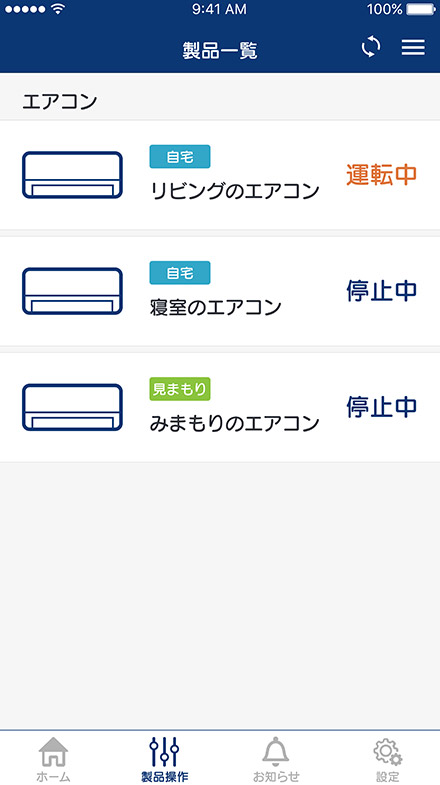Tap 停止中 status of 寝室のエアコン
This screenshot has width=440, height=785.
click(381, 290)
